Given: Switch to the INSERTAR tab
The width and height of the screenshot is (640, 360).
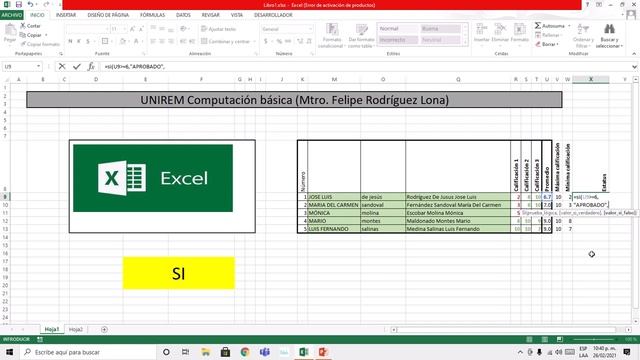Looking at the screenshot, I should (x=66, y=15).
